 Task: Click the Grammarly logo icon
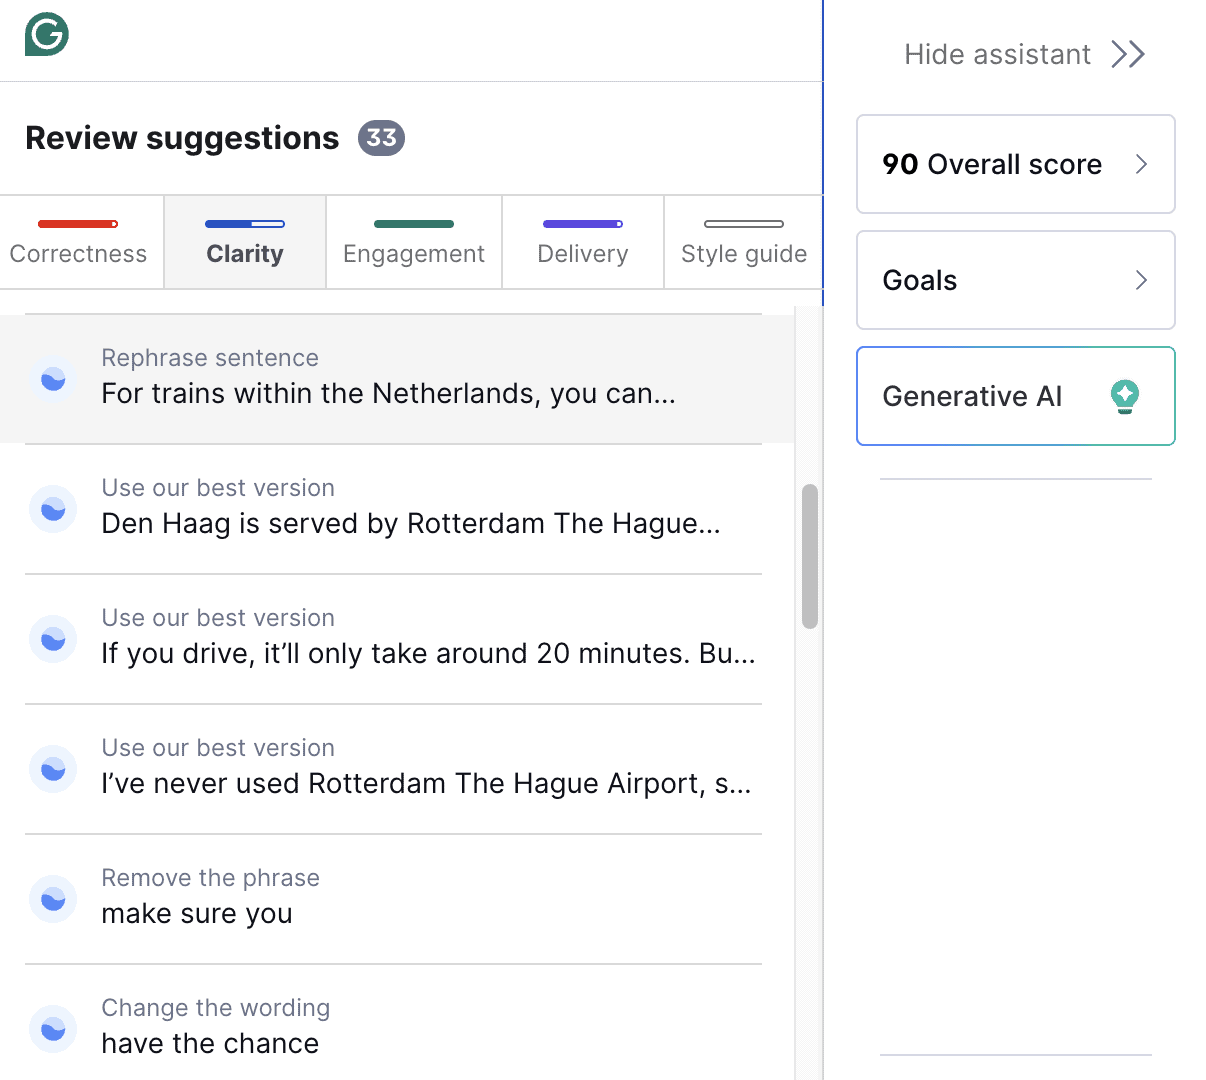pos(46,35)
